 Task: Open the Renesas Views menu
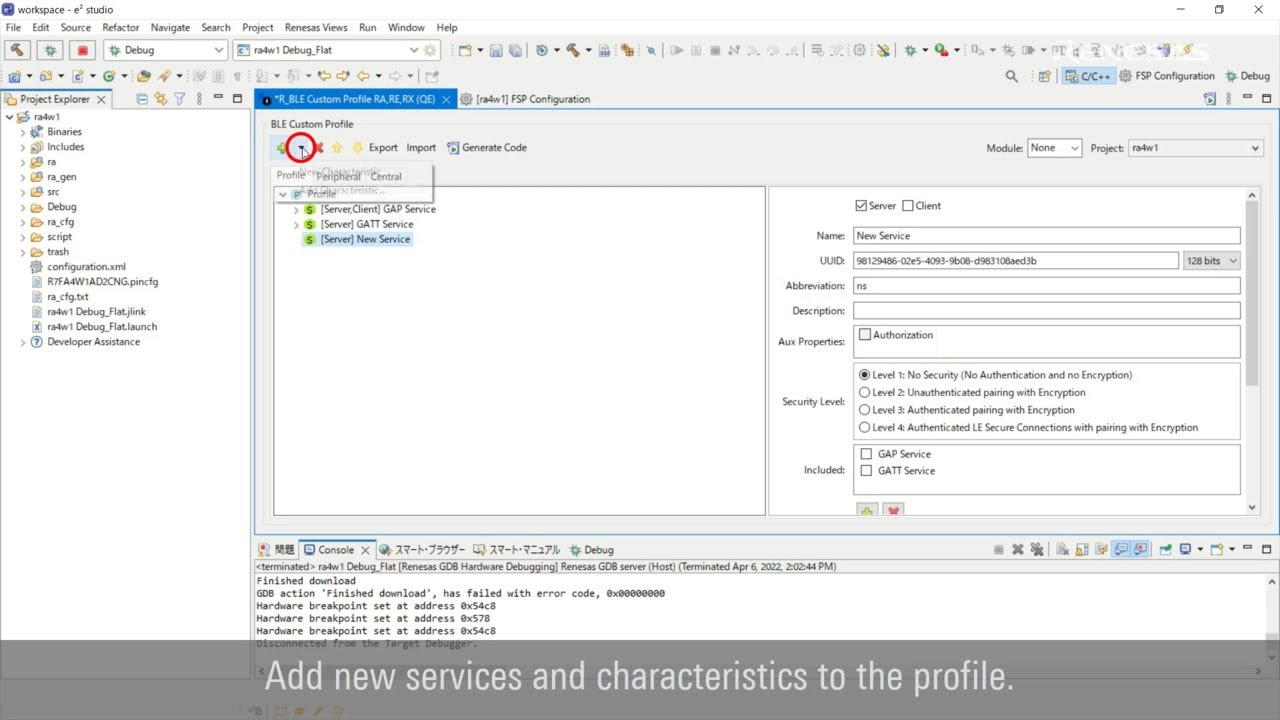316,28
